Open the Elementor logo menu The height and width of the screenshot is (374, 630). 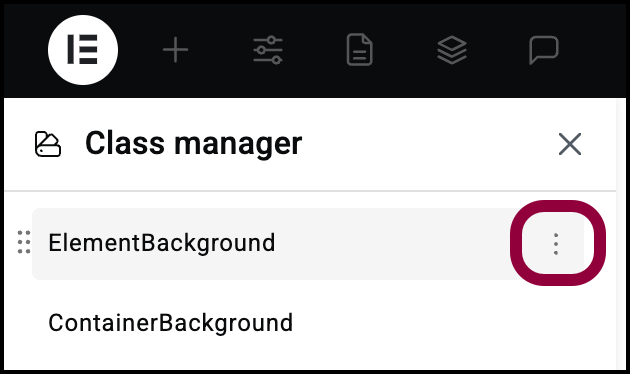click(x=83, y=50)
